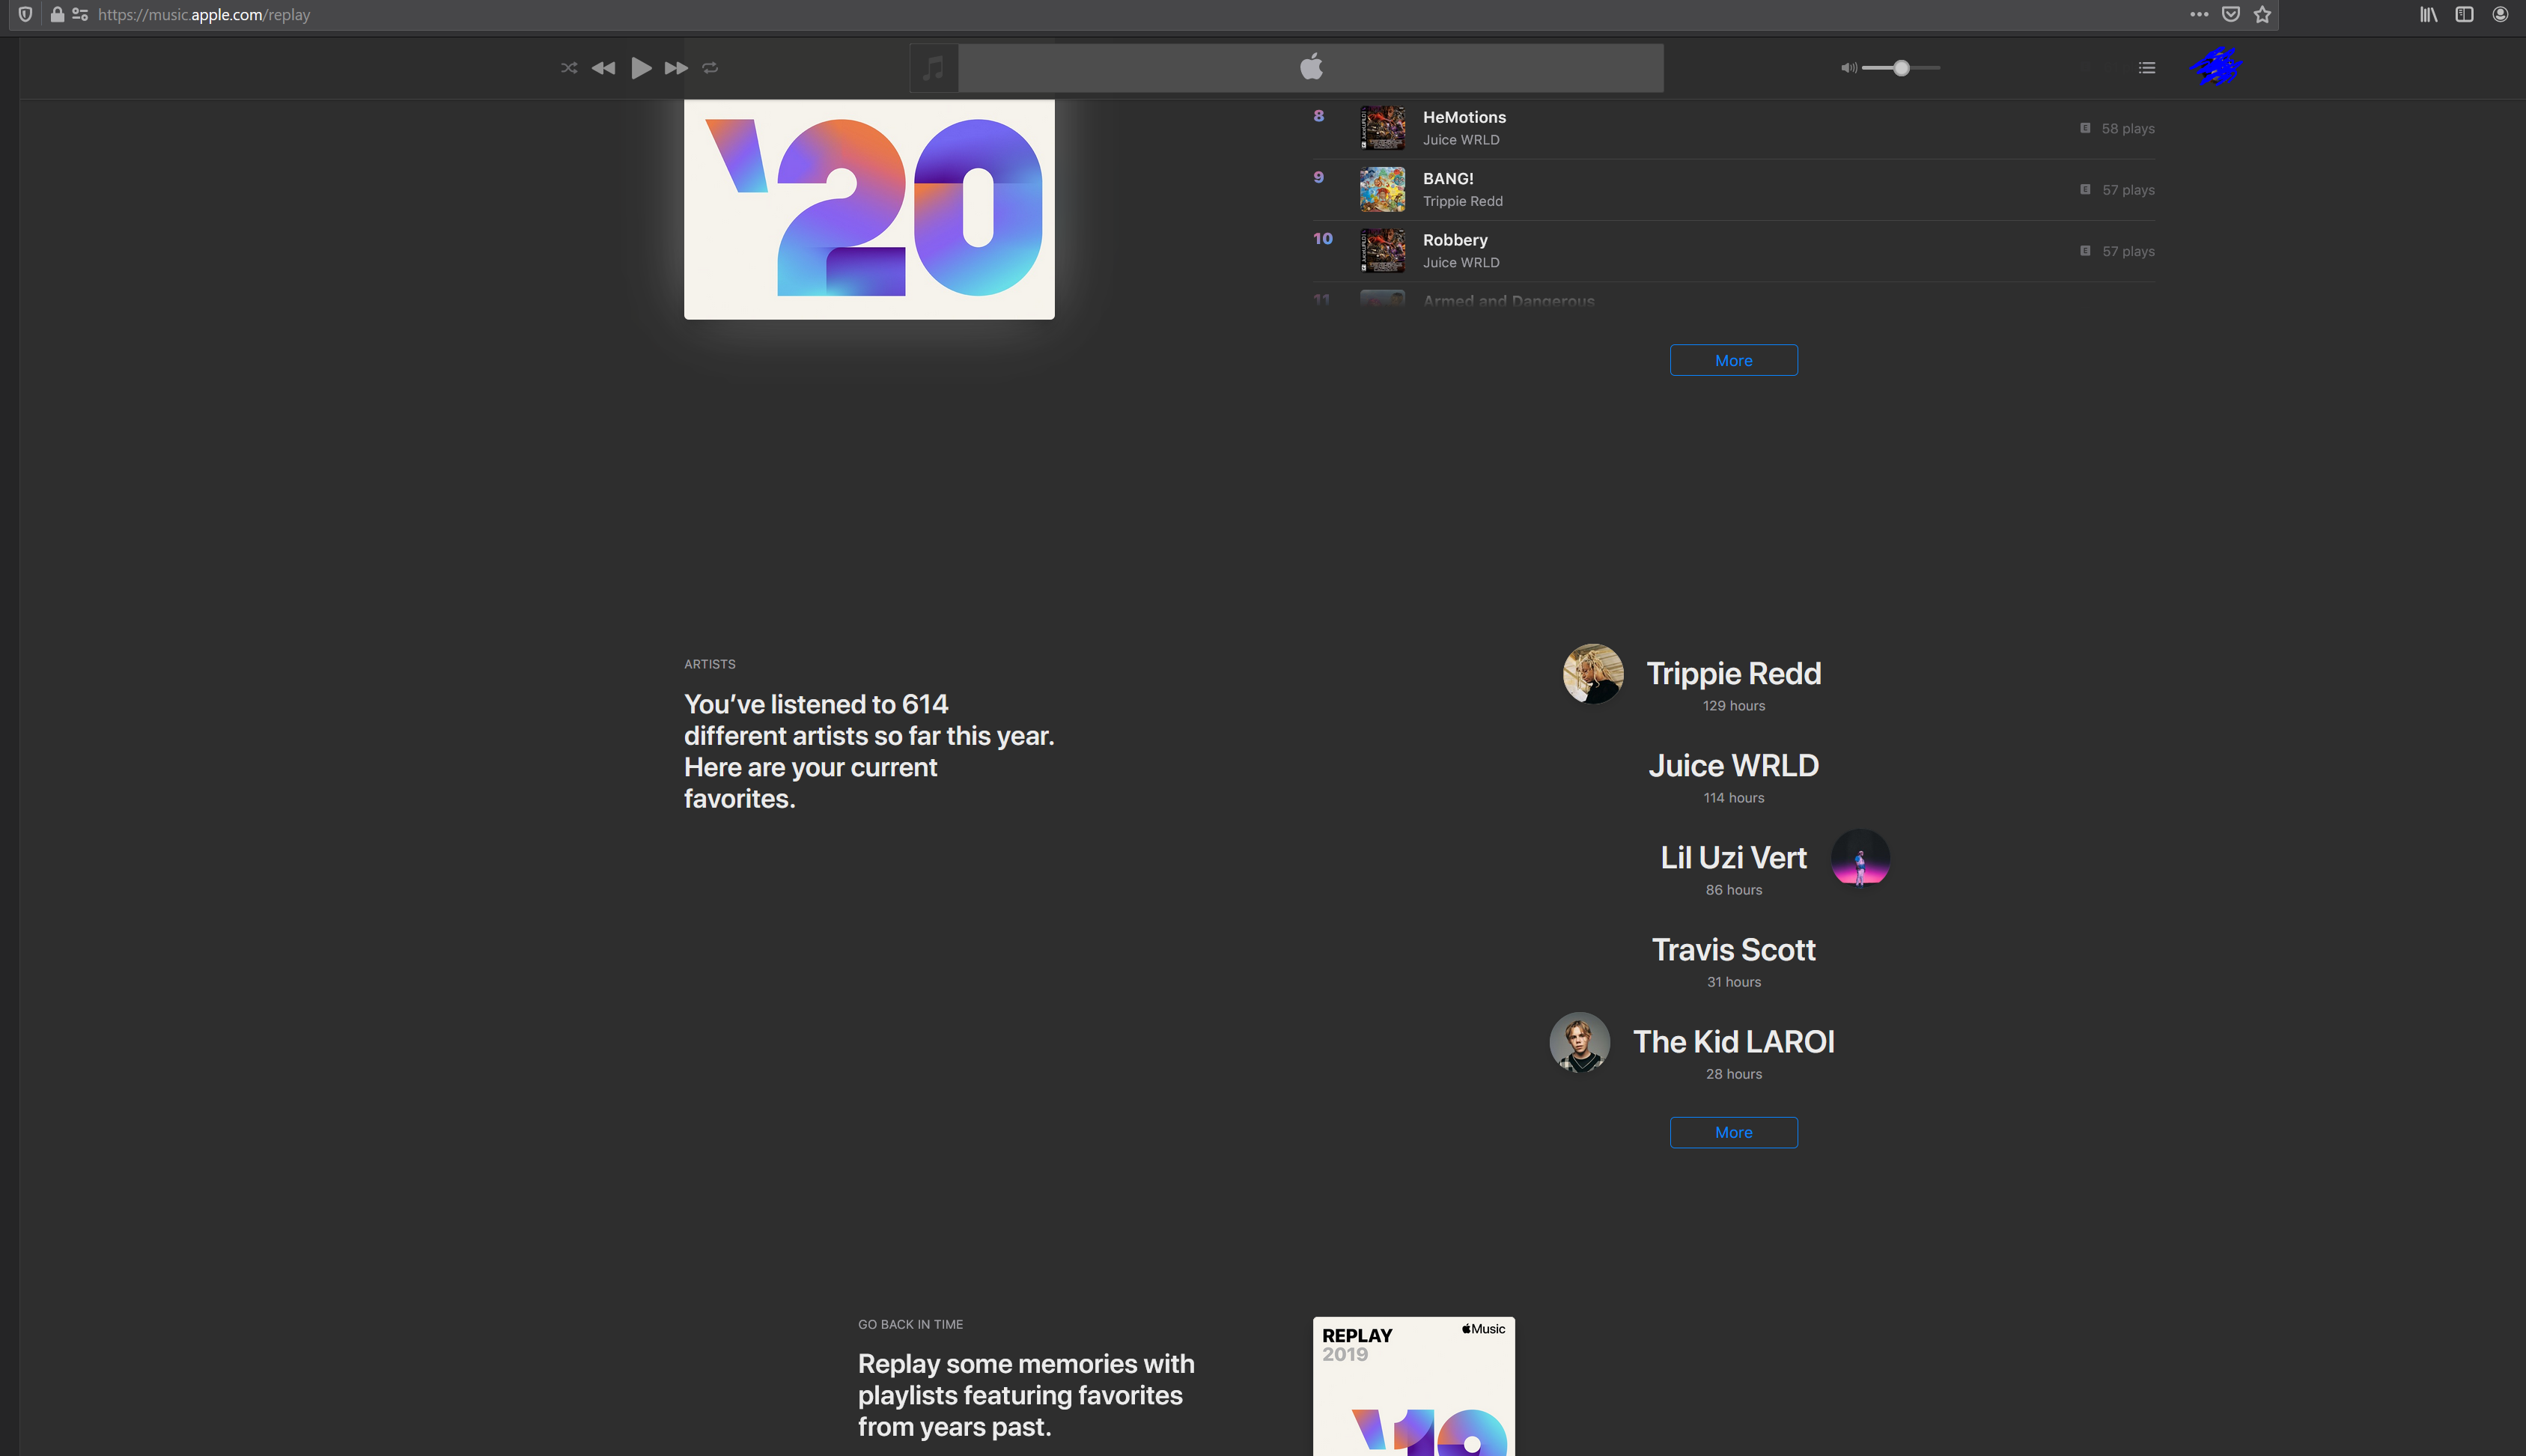Open browser page actions menu

tap(2198, 14)
